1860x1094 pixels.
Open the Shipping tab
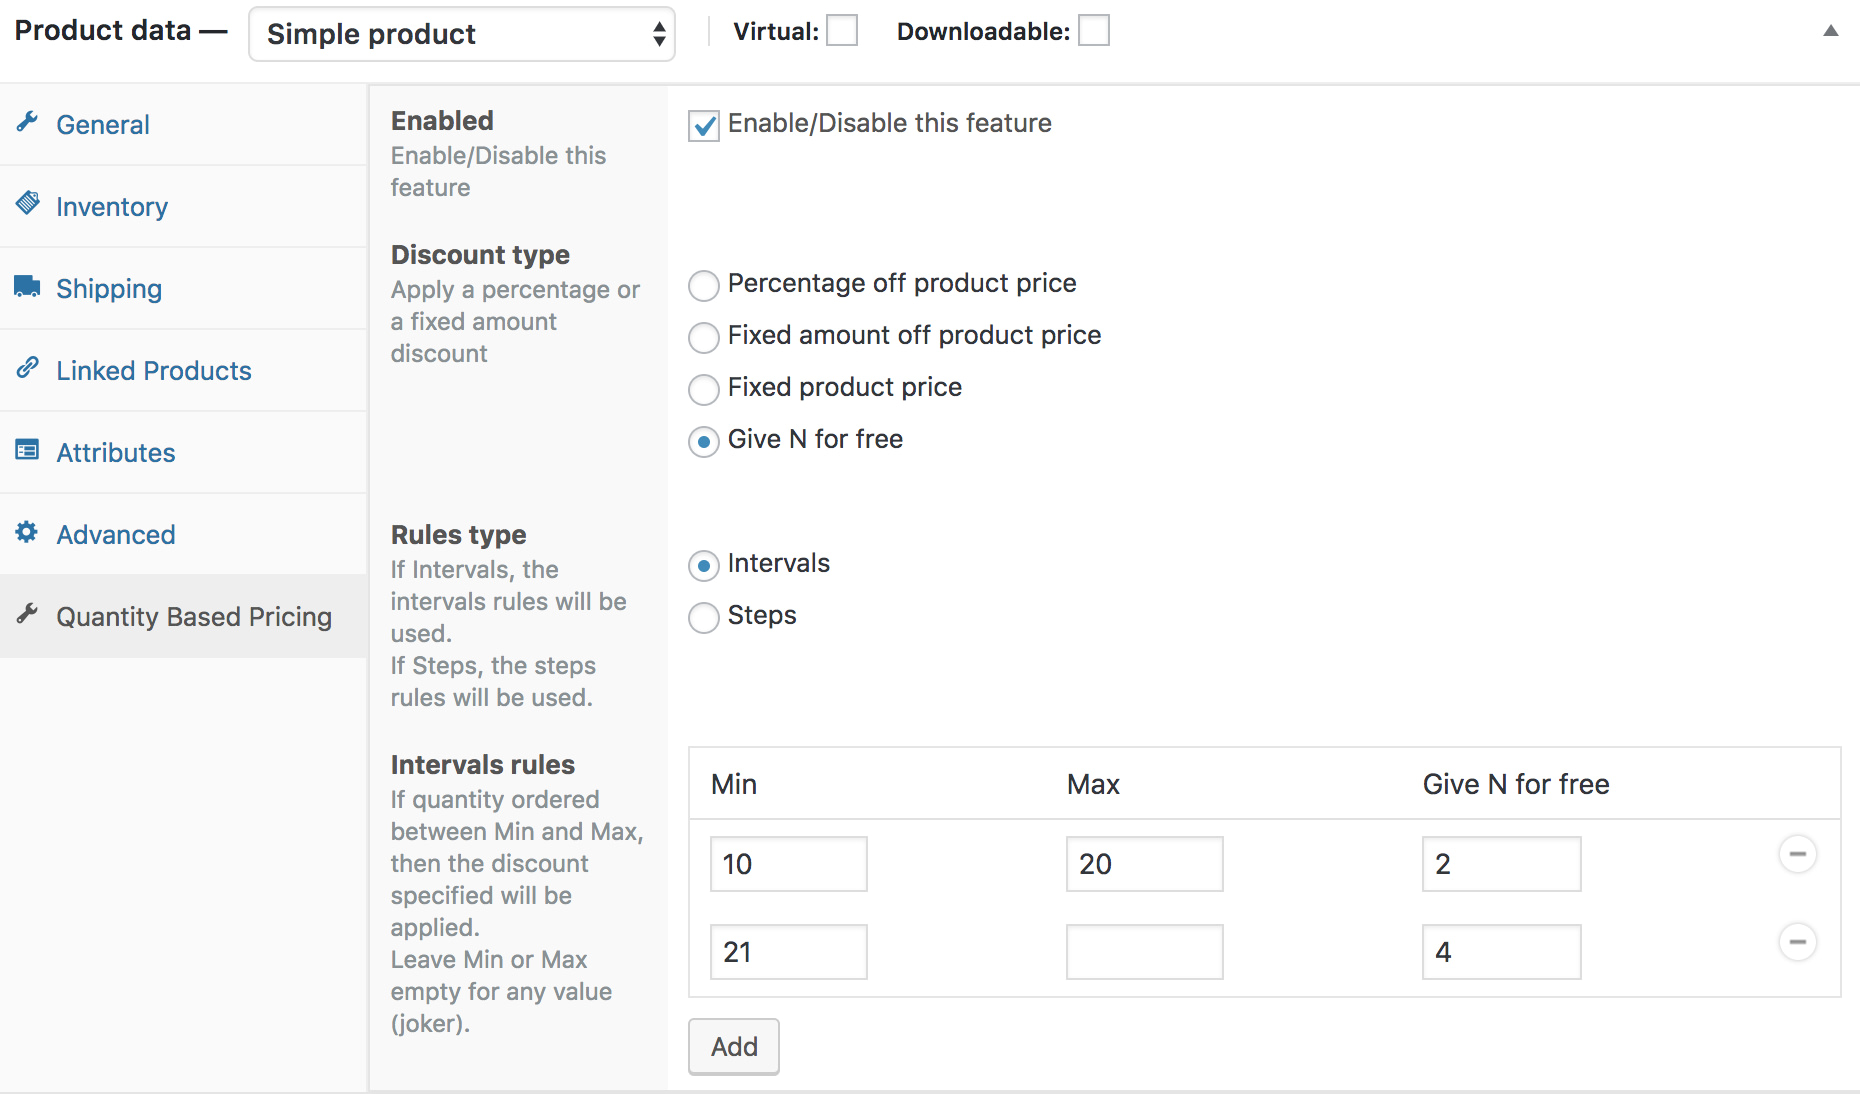point(183,288)
